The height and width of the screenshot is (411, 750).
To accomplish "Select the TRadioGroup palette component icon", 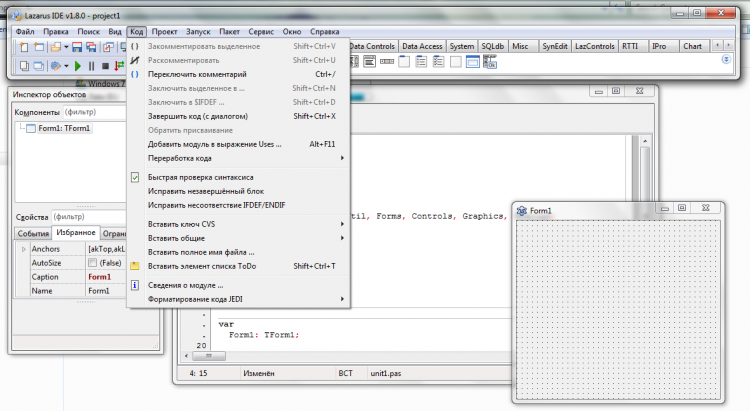I will [x=421, y=62].
